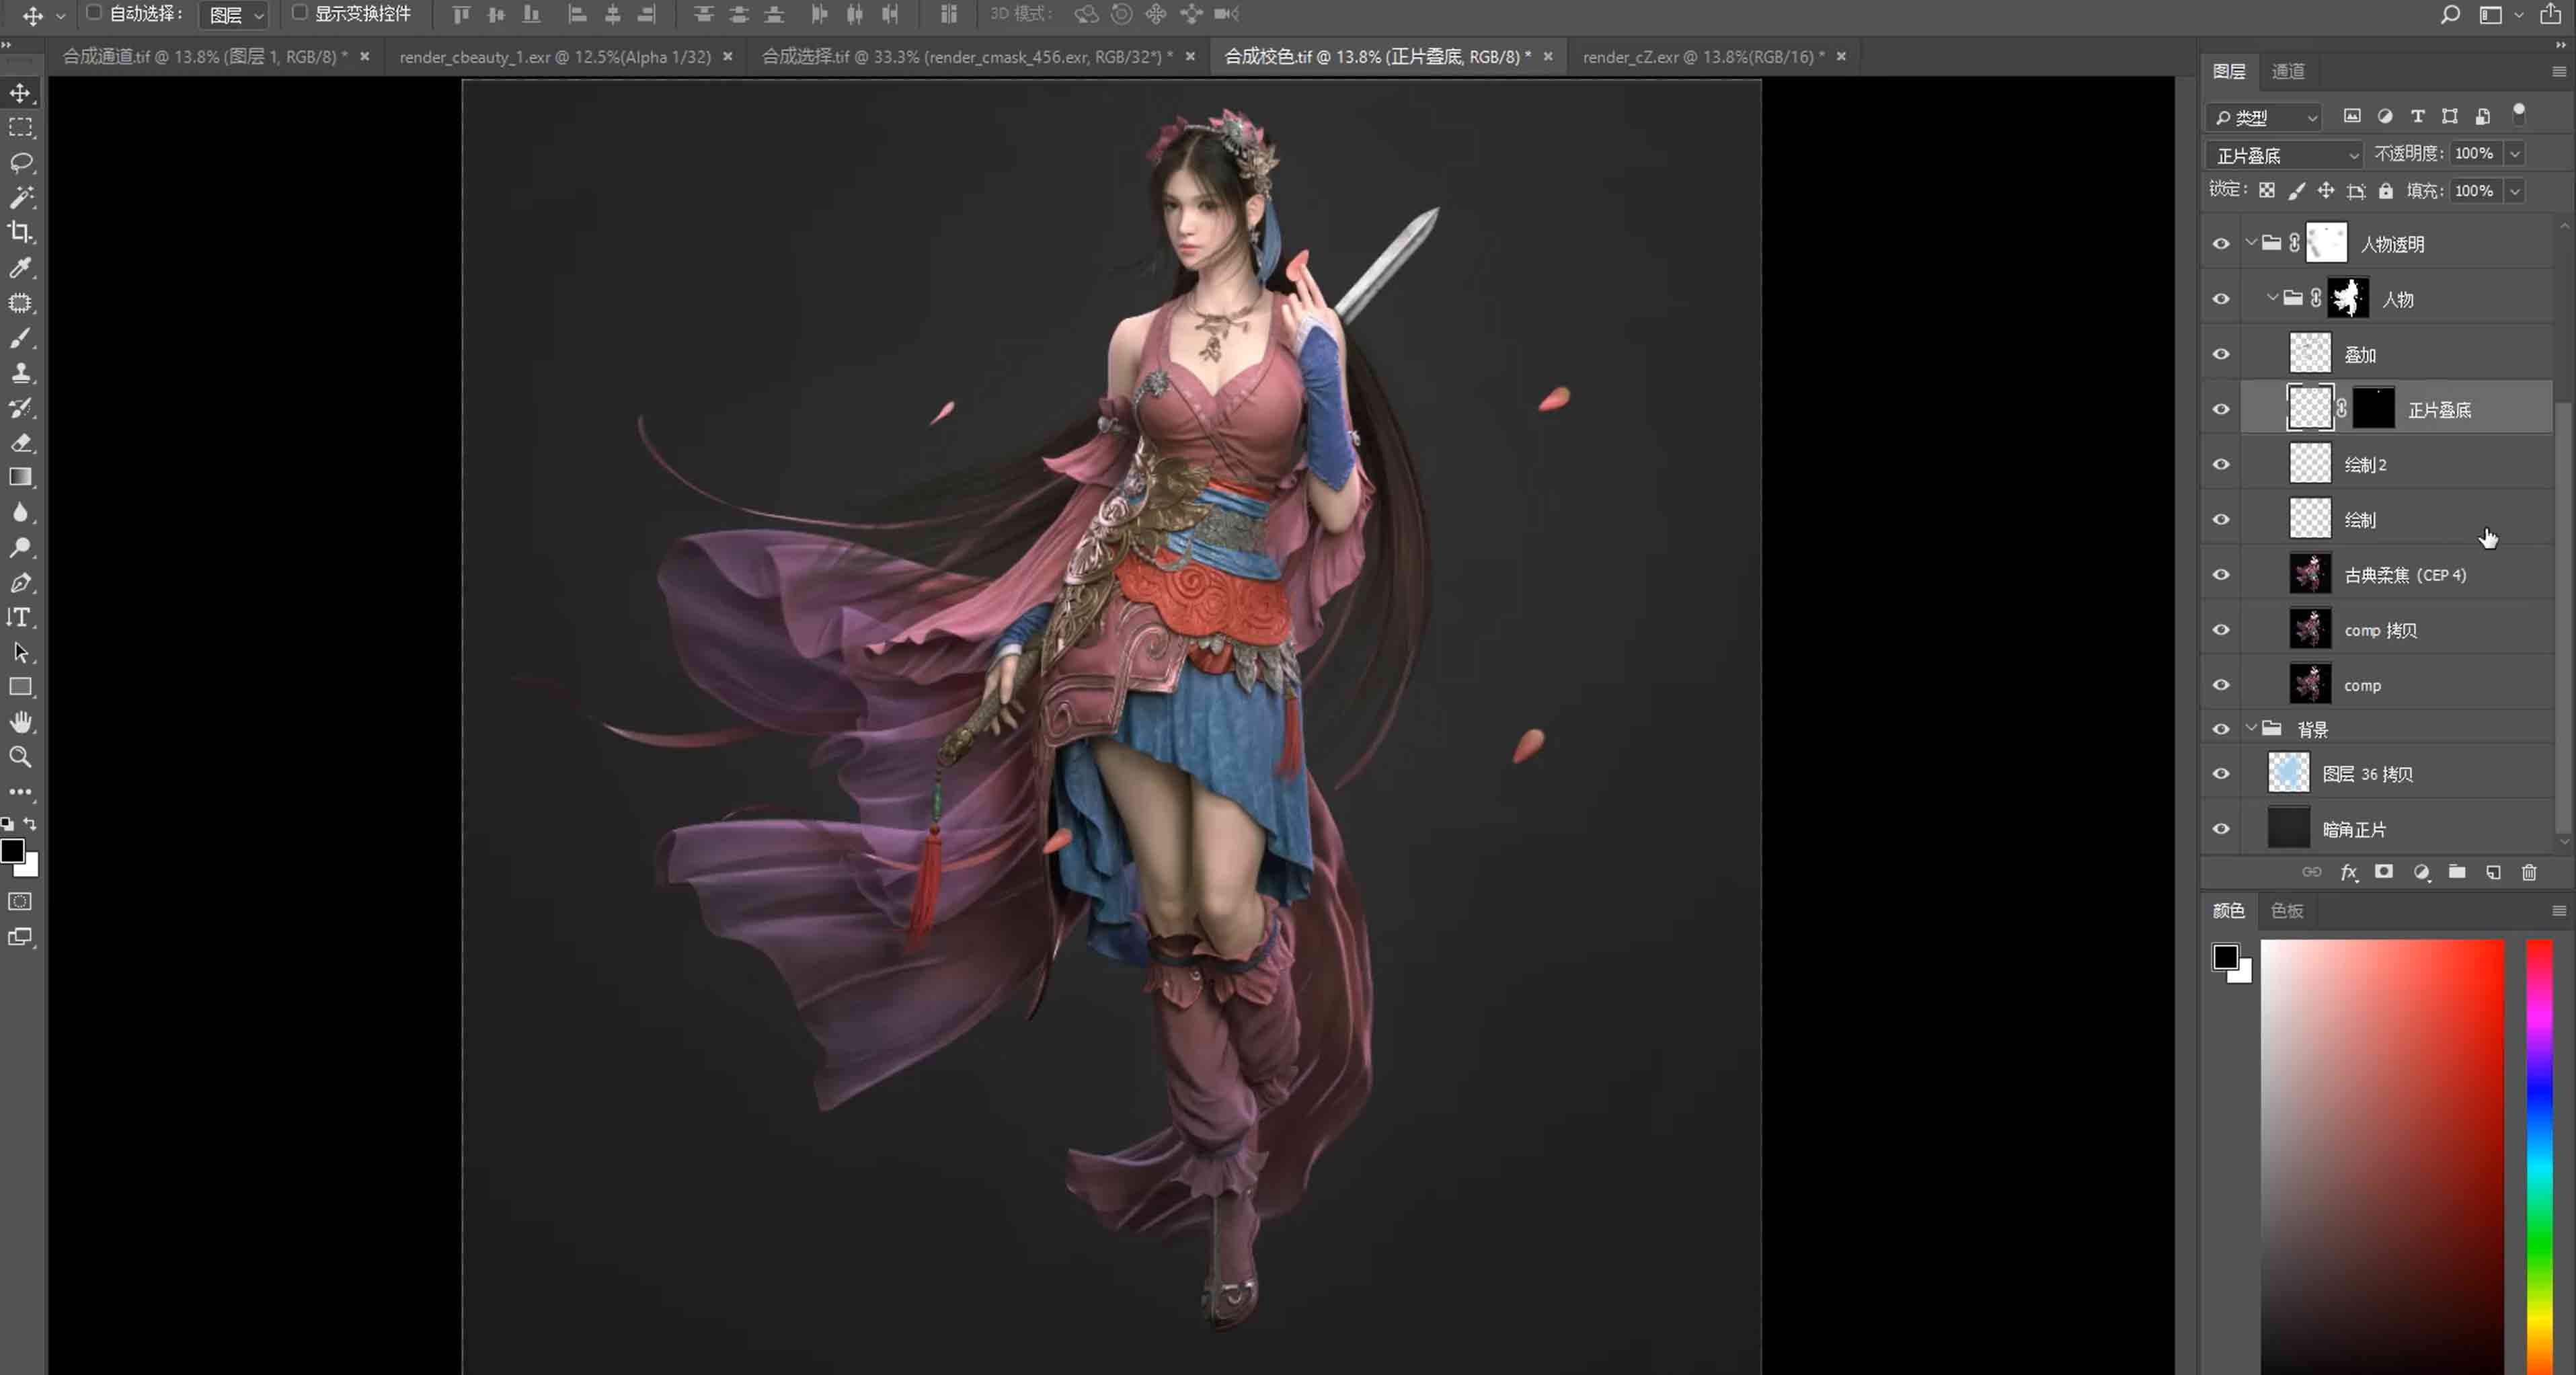The image size is (2576, 1375).
Task: Click the Add layer style fx icon
Action: [x=2349, y=872]
